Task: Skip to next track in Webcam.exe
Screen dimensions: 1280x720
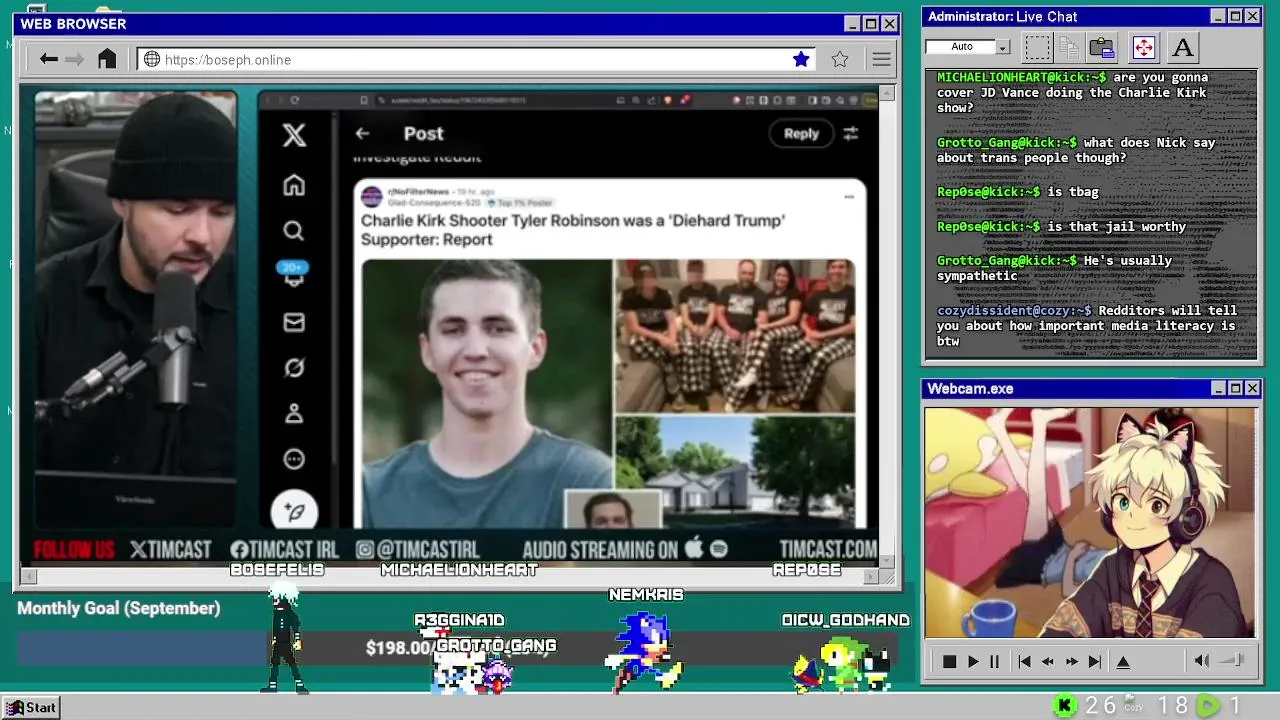Action: 1095,661
